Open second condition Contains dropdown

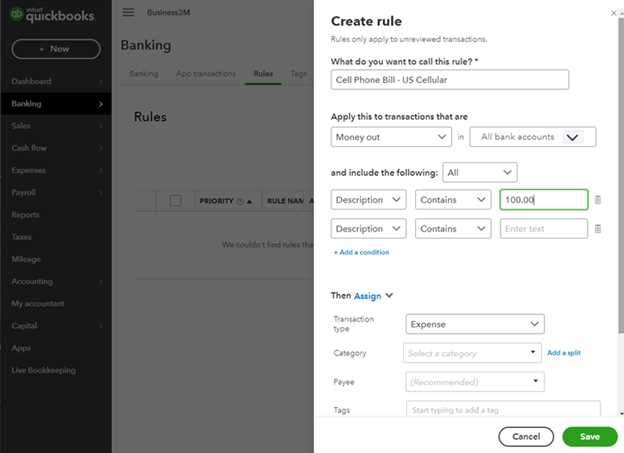point(453,228)
